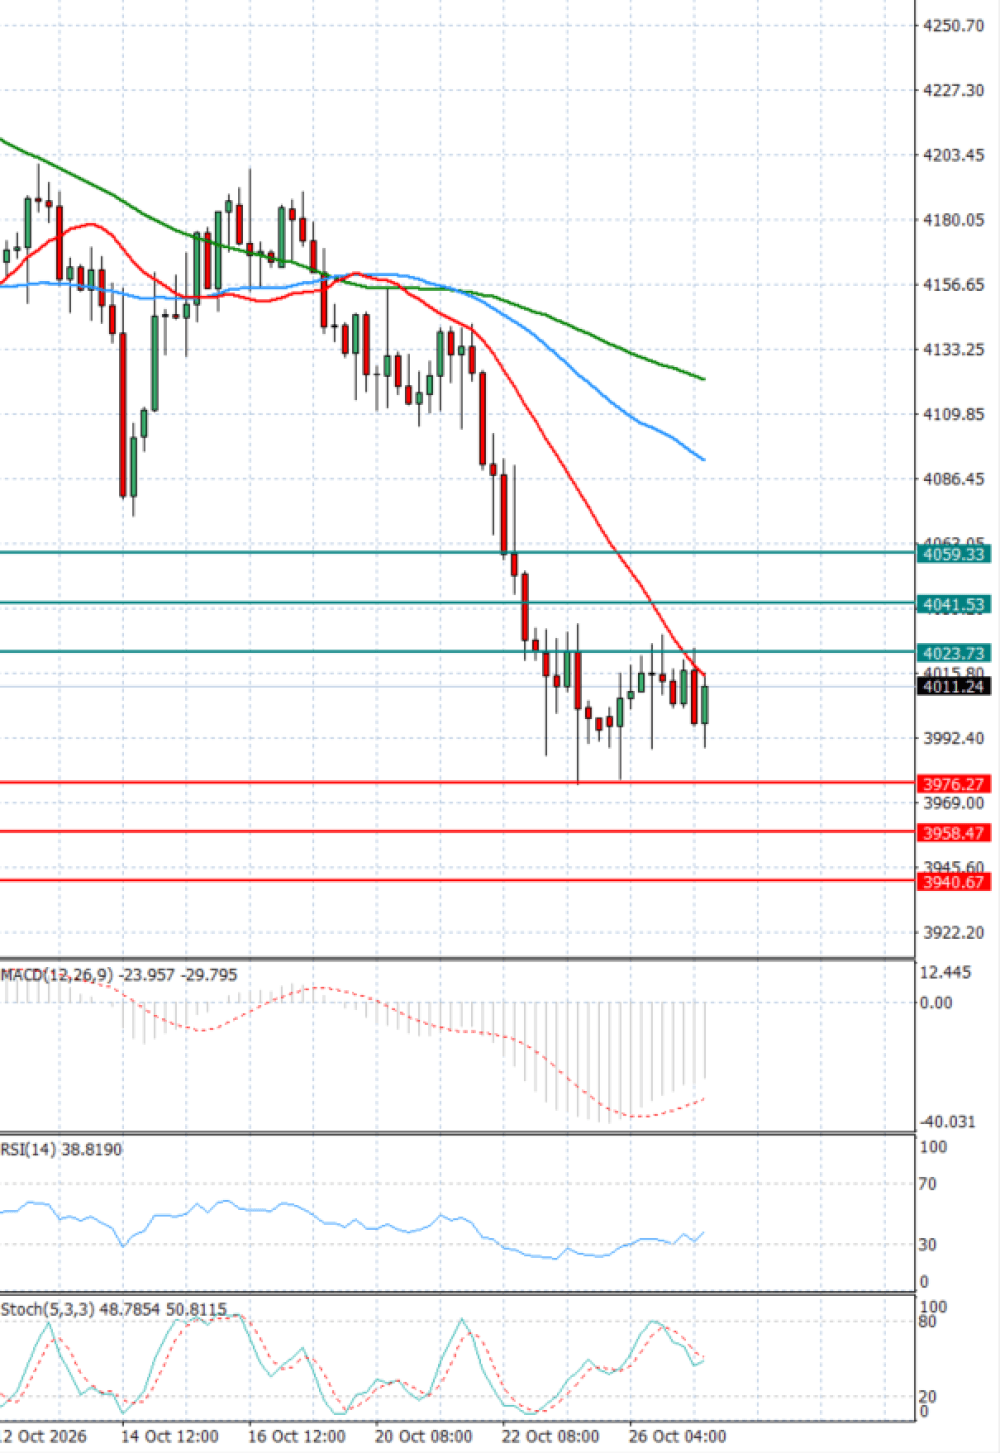Select the 4023.73 resistance level label
The image size is (1000, 1453).
(x=954, y=653)
